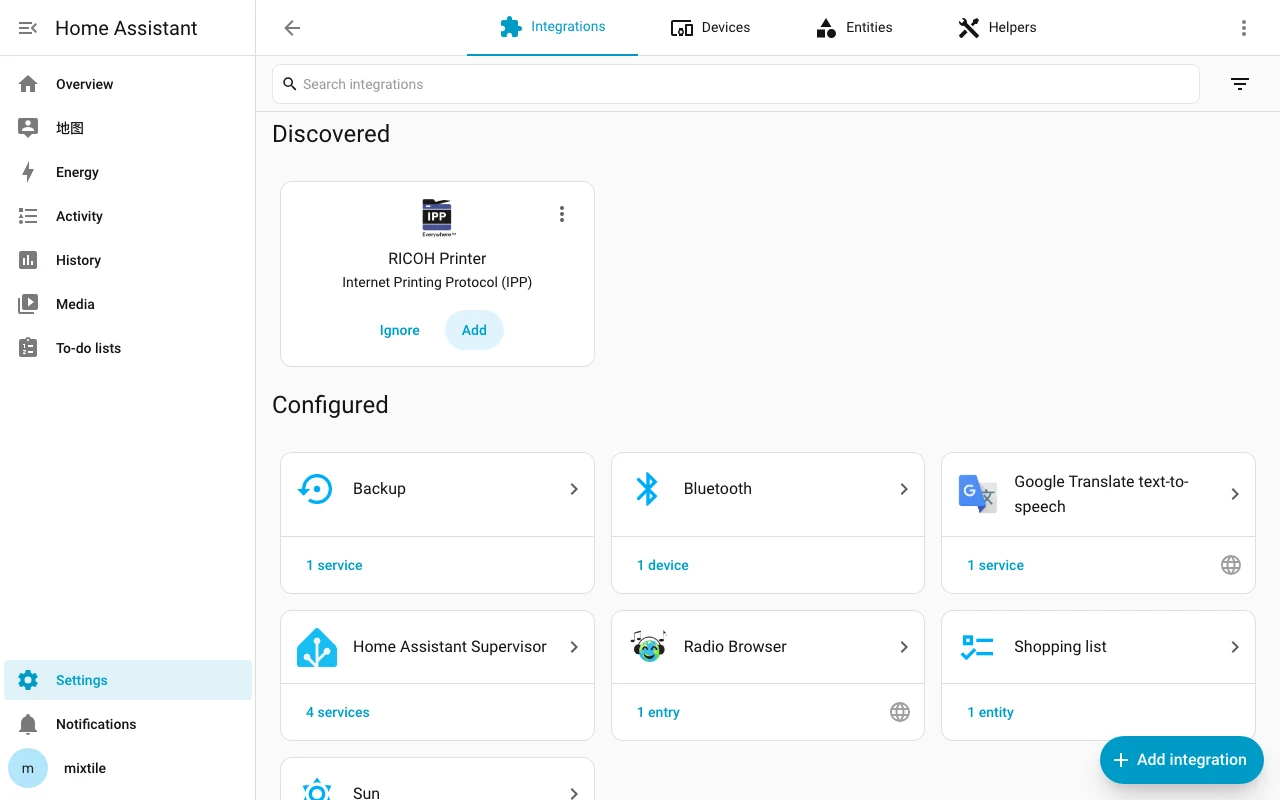Image resolution: width=1280 pixels, height=800 pixels.
Task: Go back using the arrow icon
Action: point(292,28)
